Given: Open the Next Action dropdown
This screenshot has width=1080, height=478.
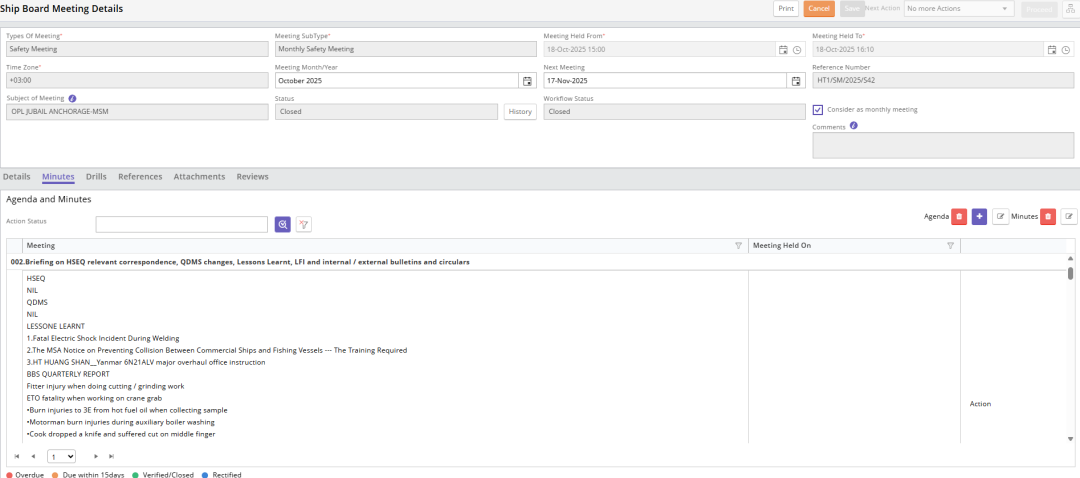Looking at the screenshot, I should click(x=958, y=9).
